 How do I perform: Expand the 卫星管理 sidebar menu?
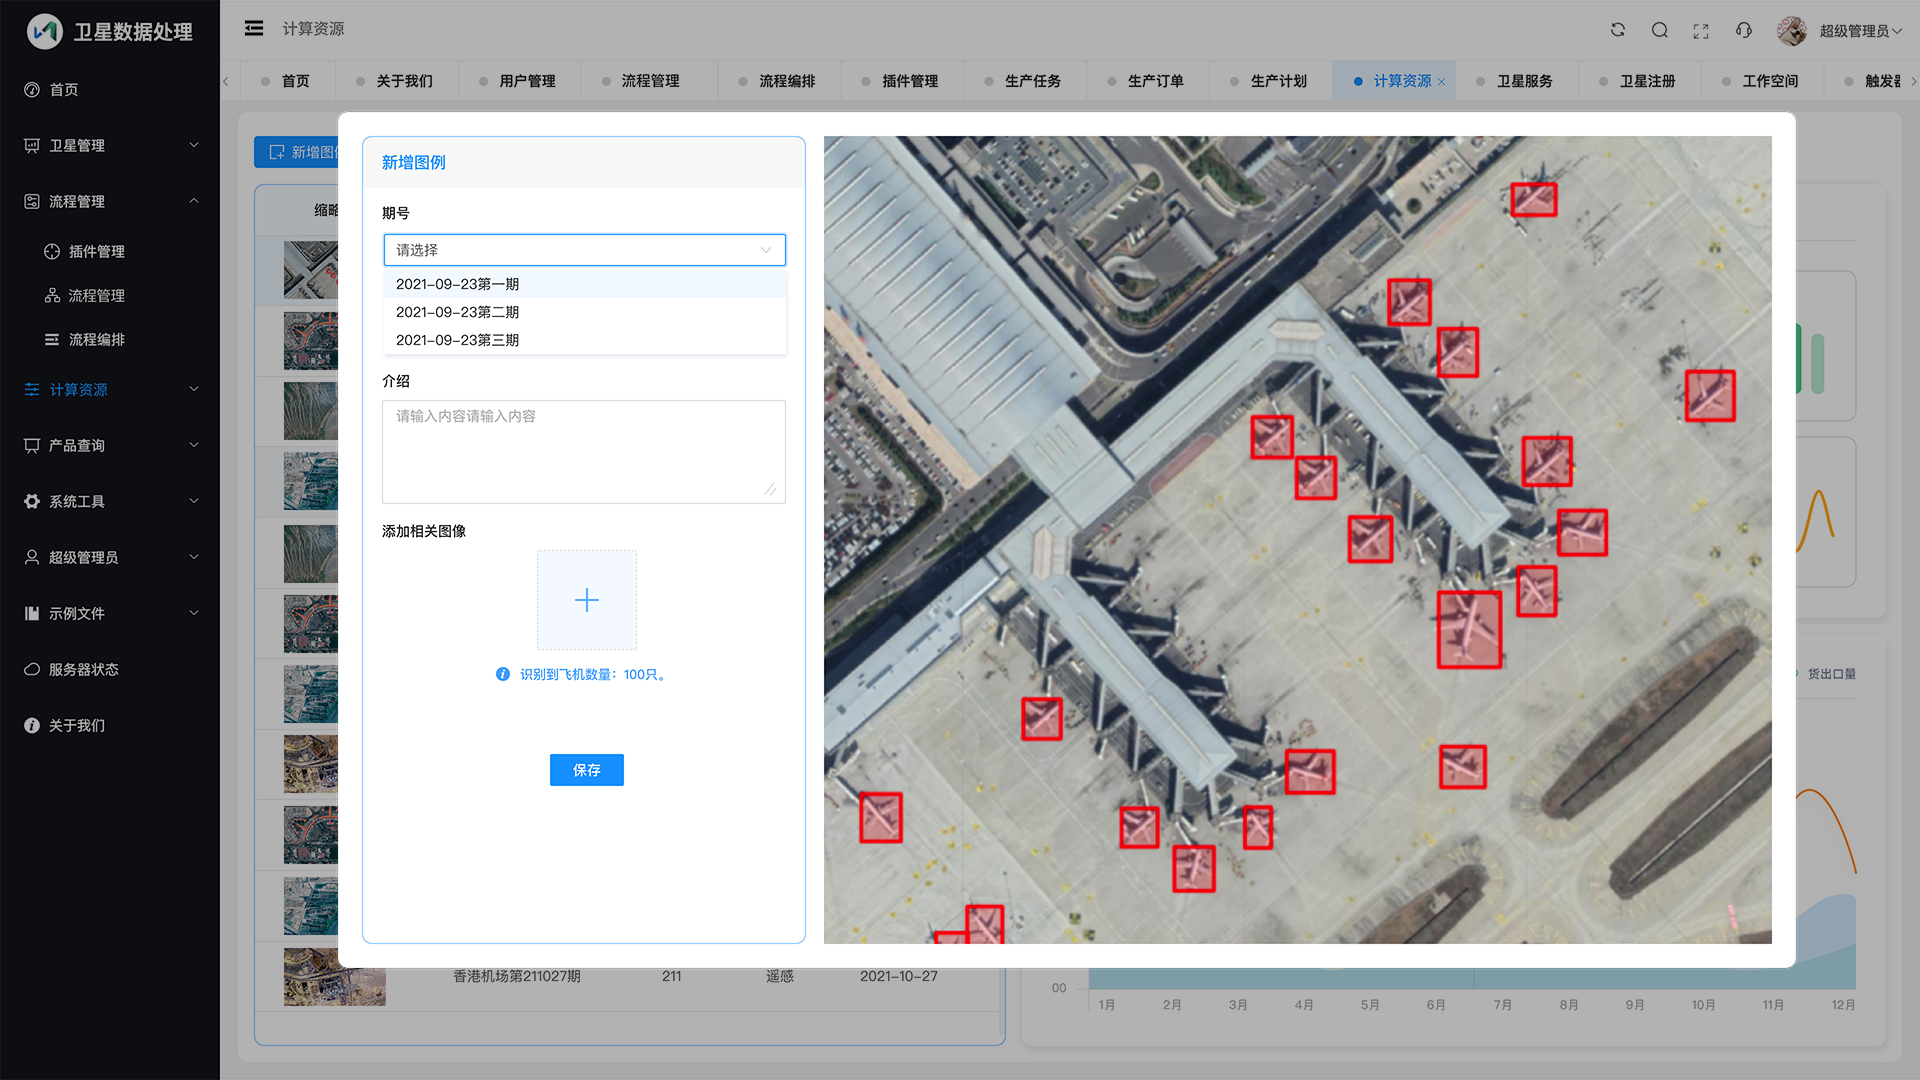(110, 145)
